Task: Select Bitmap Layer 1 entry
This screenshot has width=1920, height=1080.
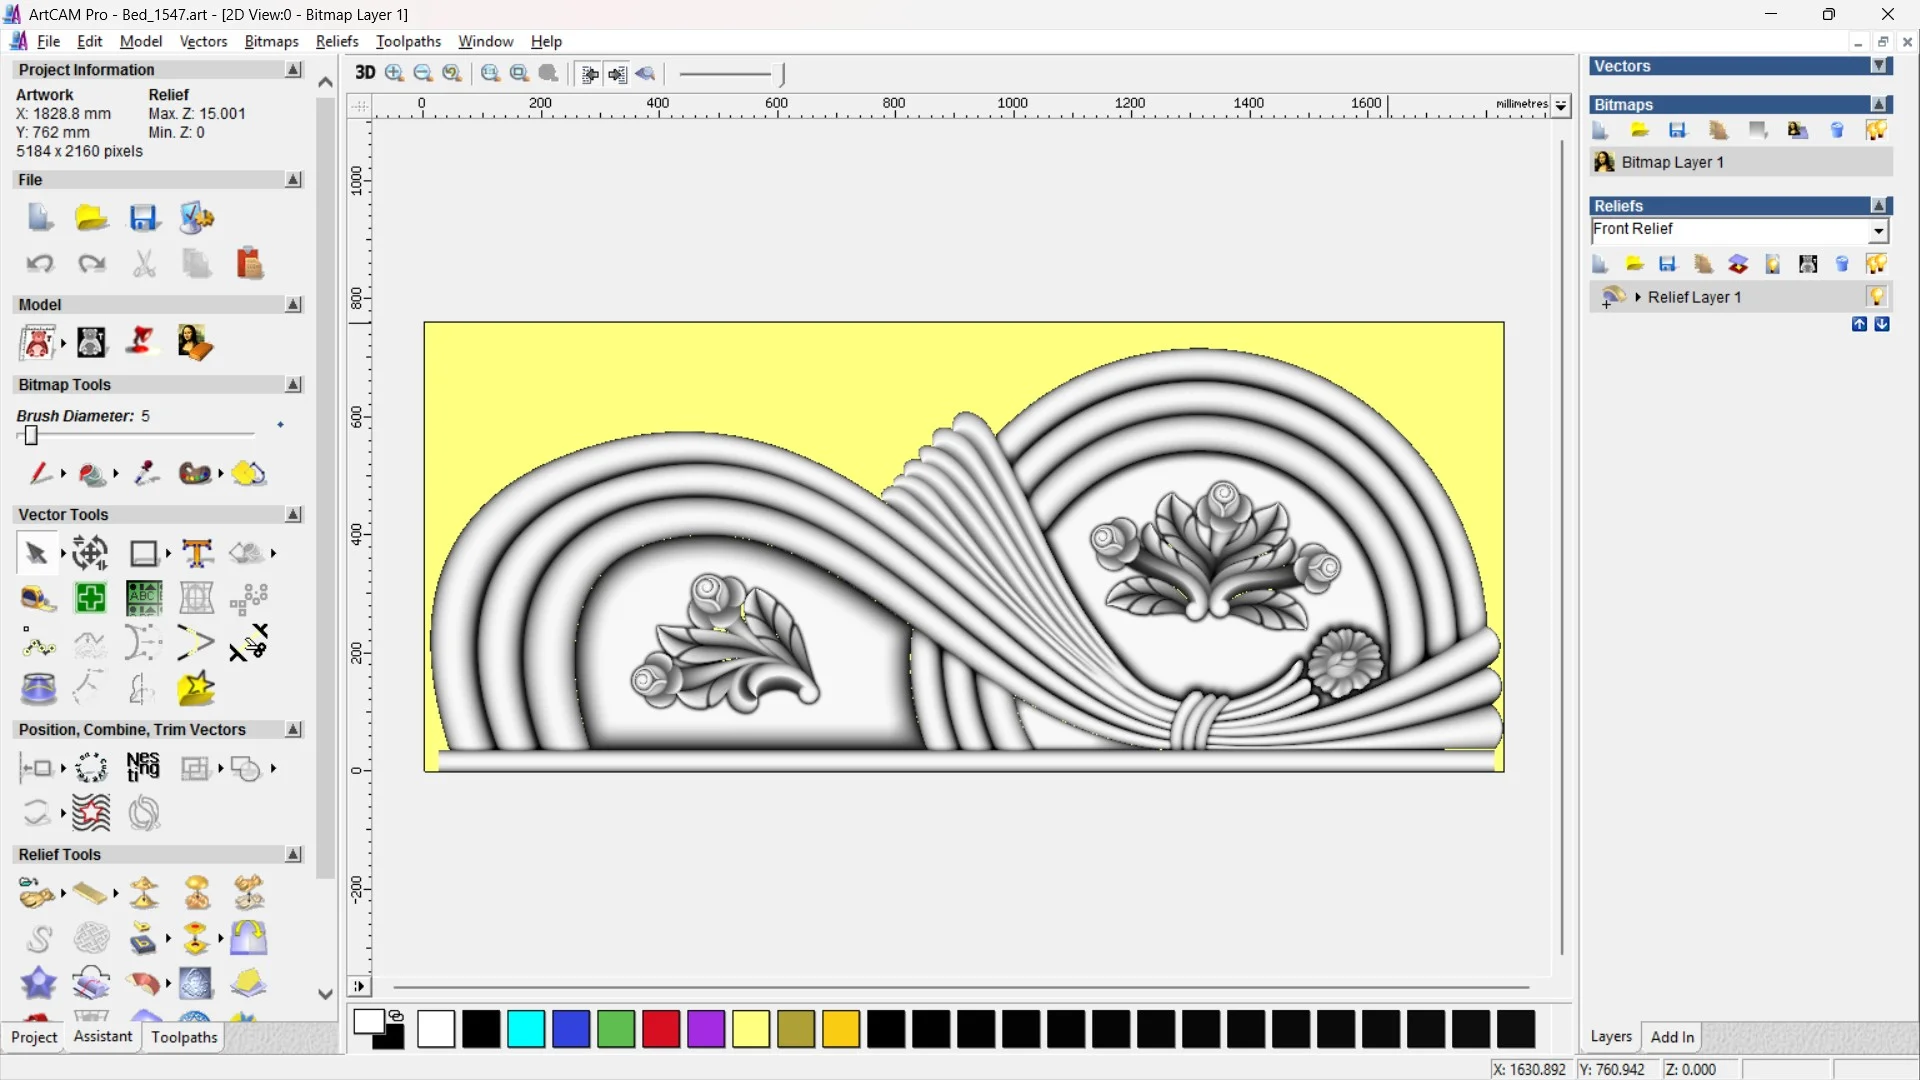Action: [x=1672, y=162]
